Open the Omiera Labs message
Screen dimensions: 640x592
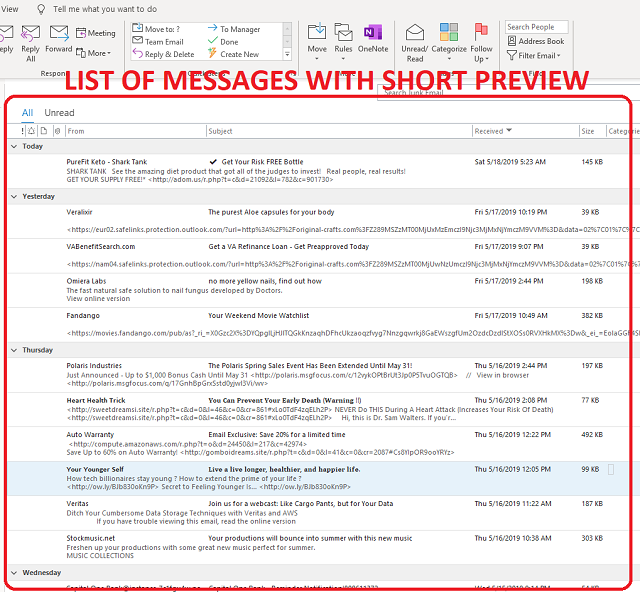318,290
